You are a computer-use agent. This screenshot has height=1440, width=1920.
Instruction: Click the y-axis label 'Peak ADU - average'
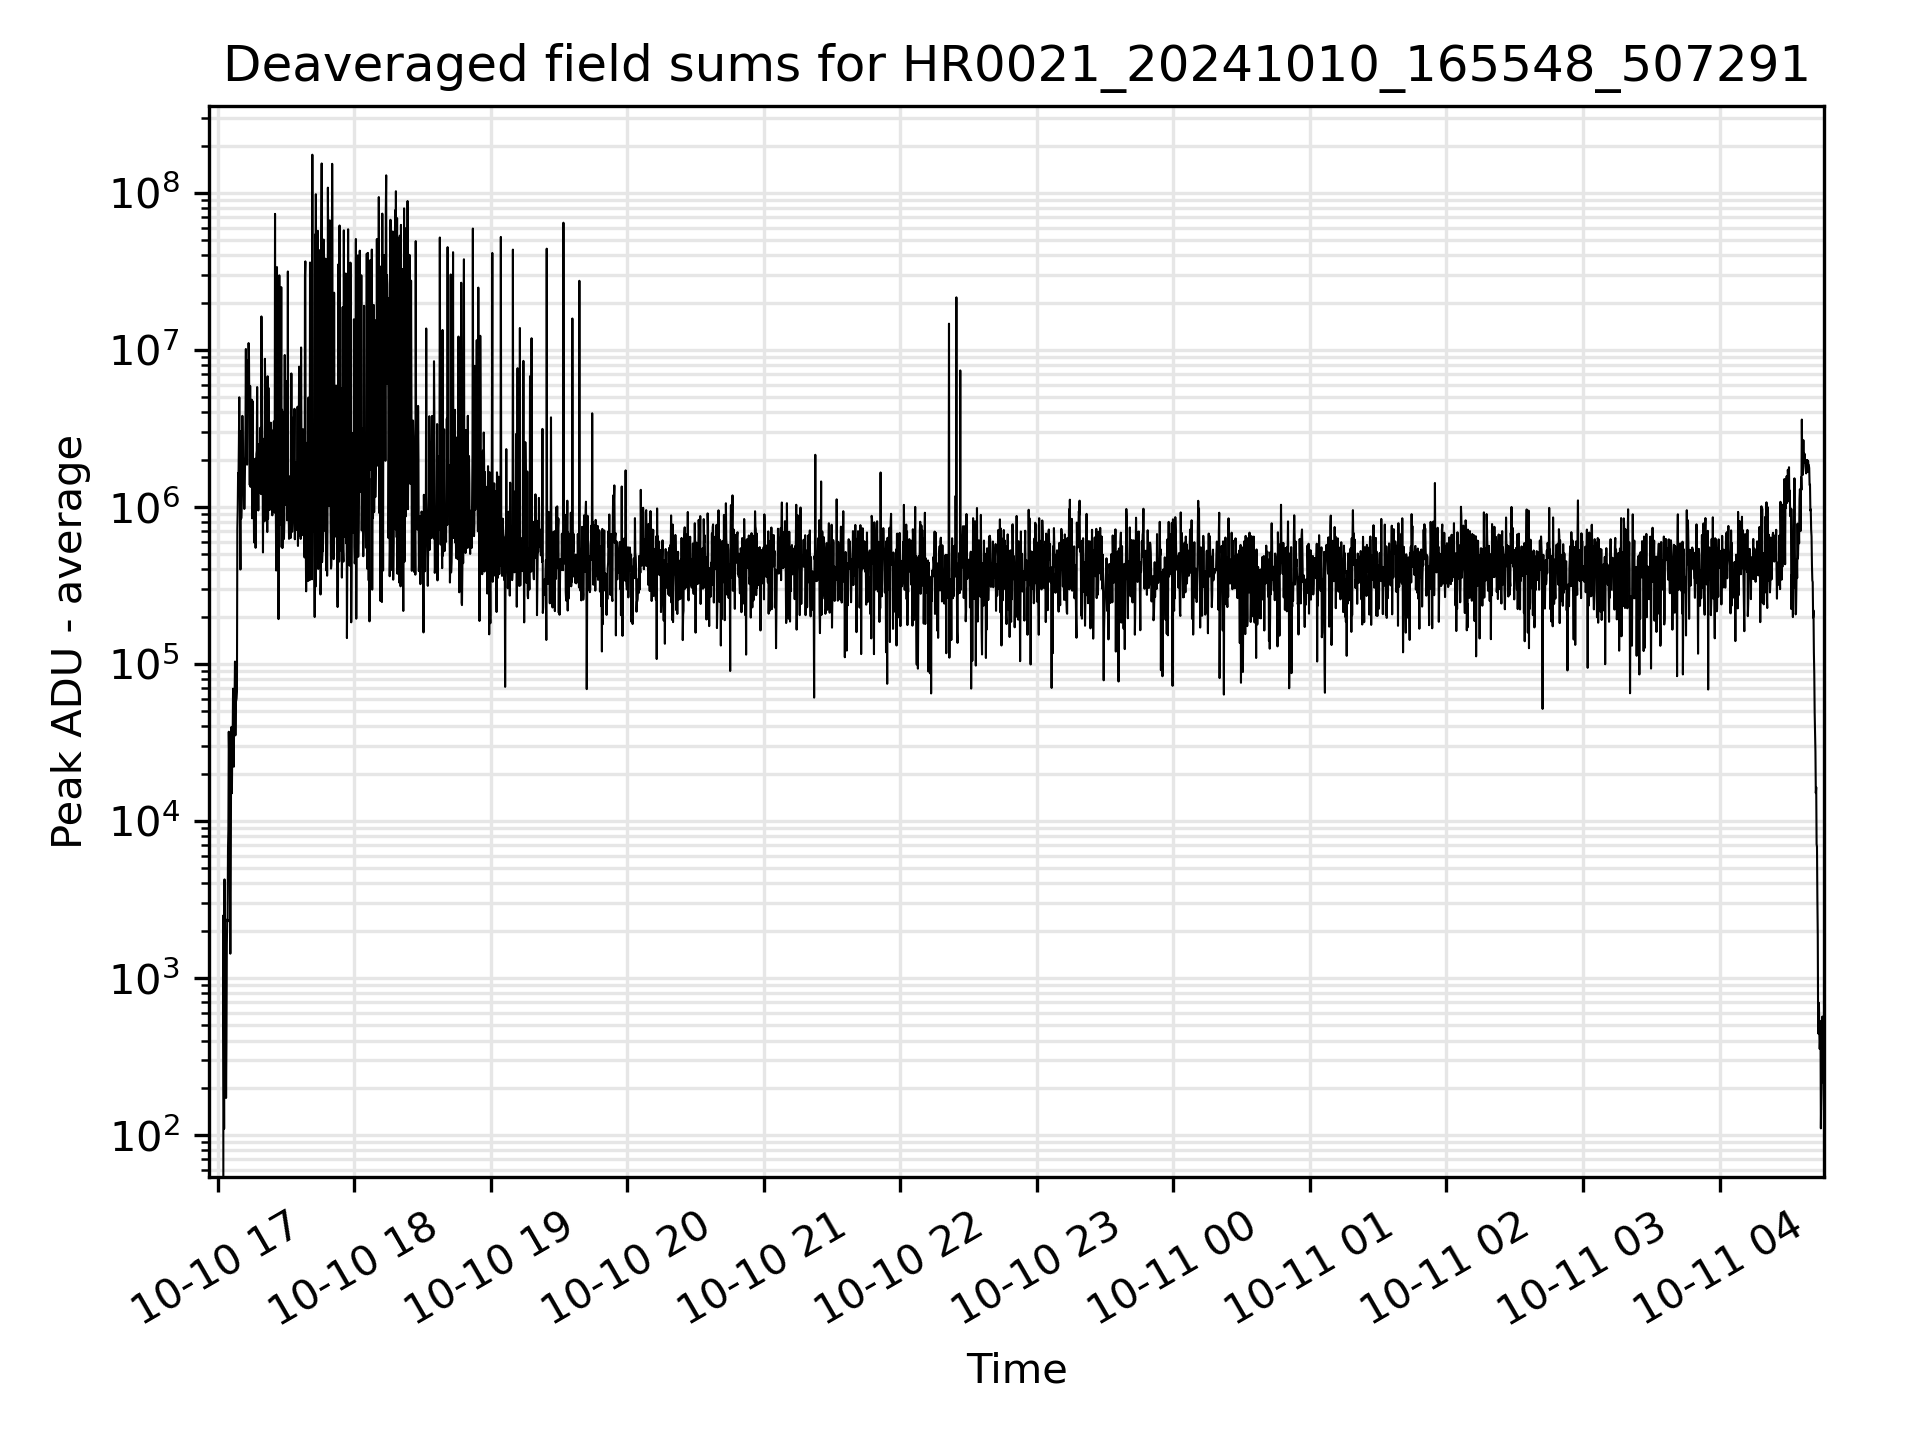[67, 642]
